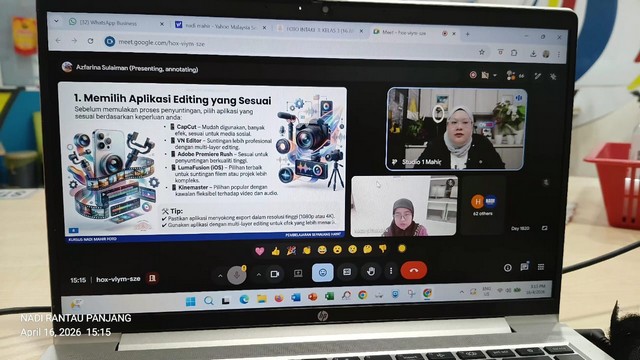
Task: Open the chat with everyone panel
Action: tap(524, 267)
